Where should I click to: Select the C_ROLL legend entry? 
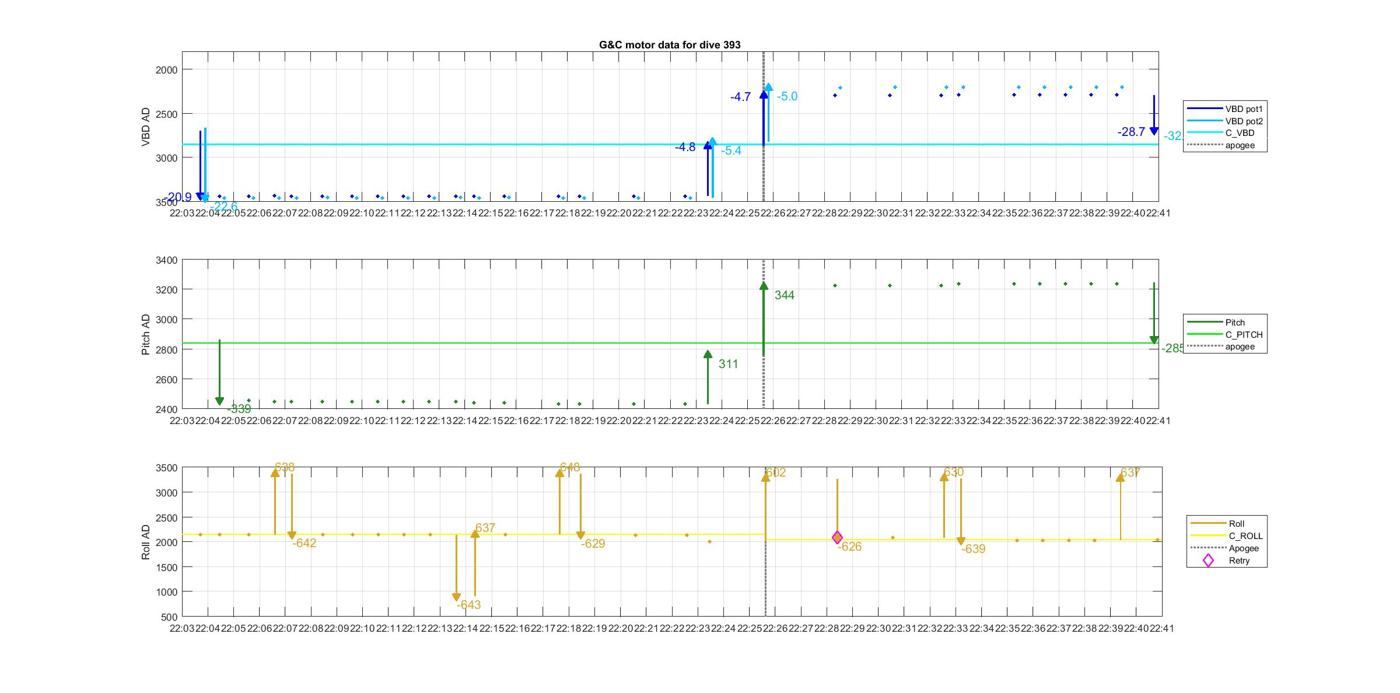point(1226,536)
